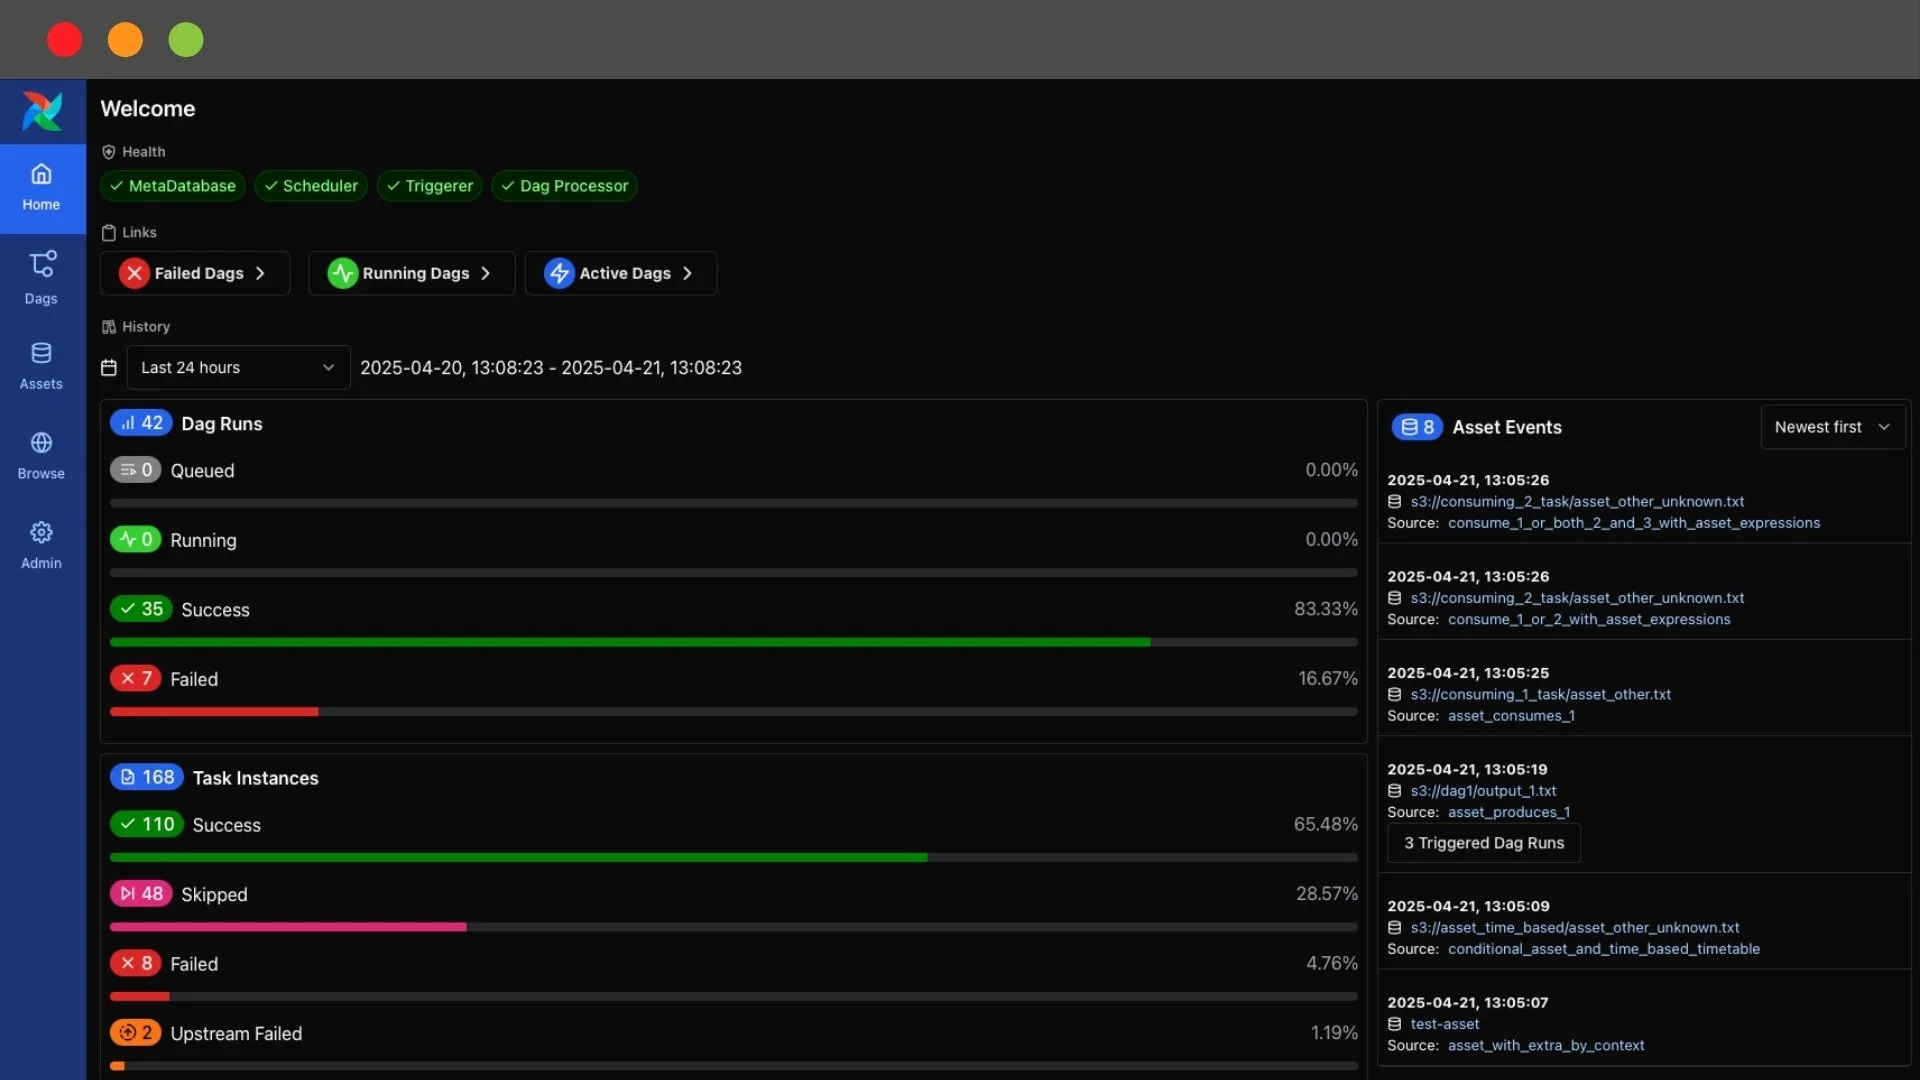Click the Running Dags chevron arrow
Viewport: 1920px width, 1080px height.
(x=486, y=273)
